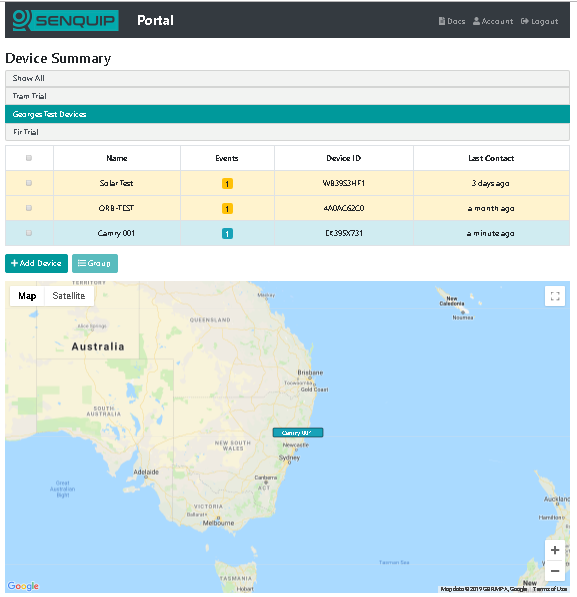This screenshot has width=577, height=597.
Task: Zoom out on the map
Action: tap(555, 571)
